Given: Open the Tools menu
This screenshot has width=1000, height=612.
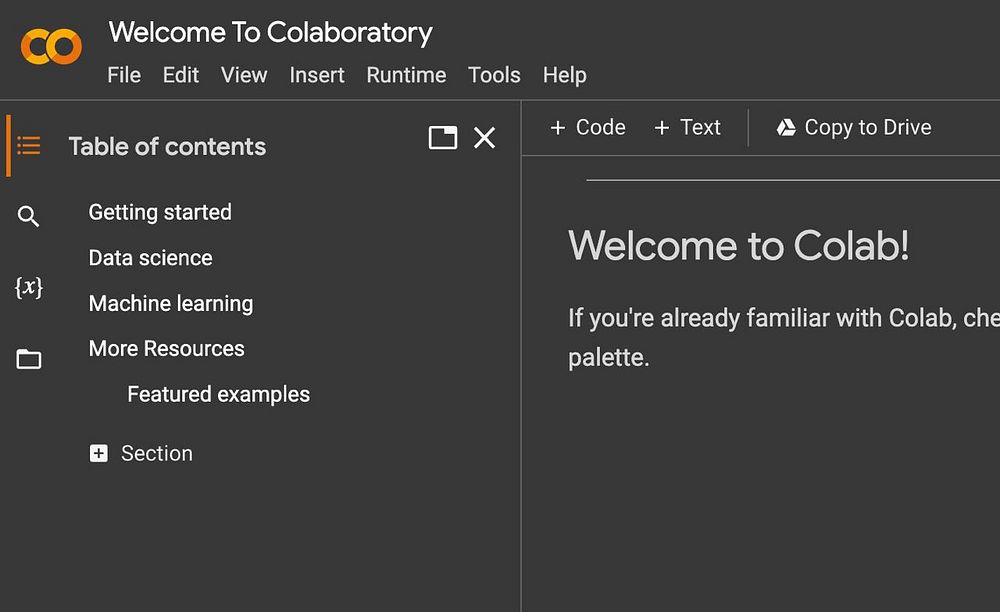Looking at the screenshot, I should pyautogui.click(x=494, y=75).
